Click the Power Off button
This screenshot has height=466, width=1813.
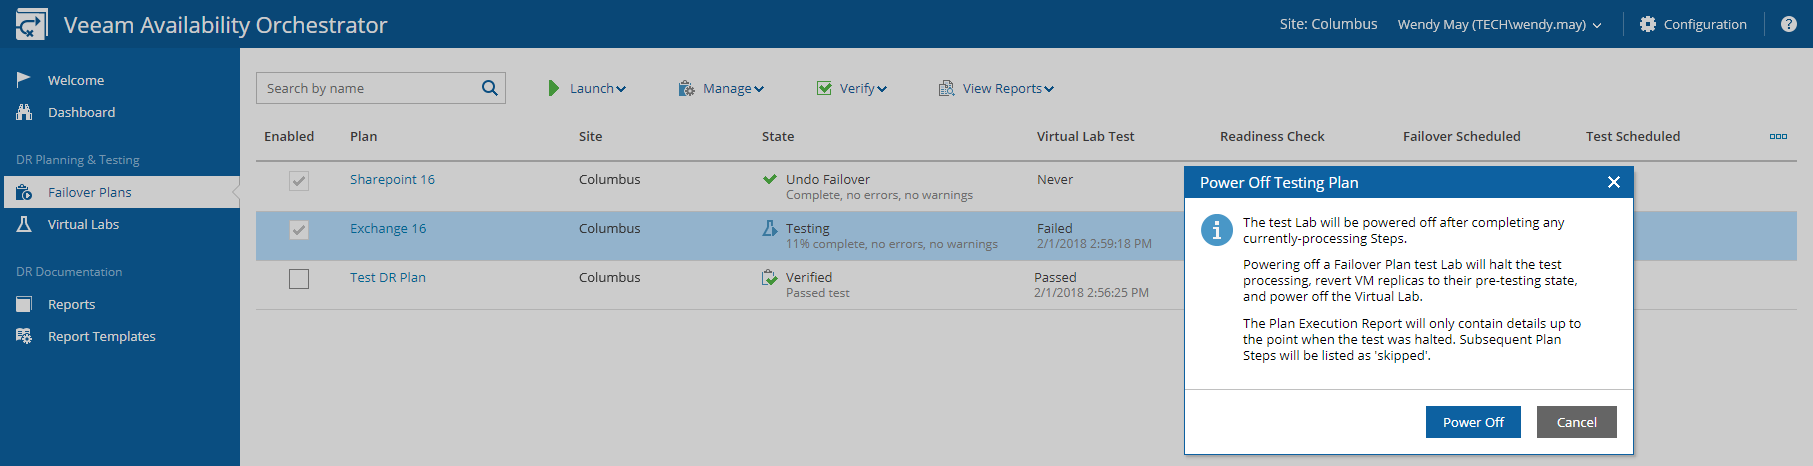[1473, 422]
